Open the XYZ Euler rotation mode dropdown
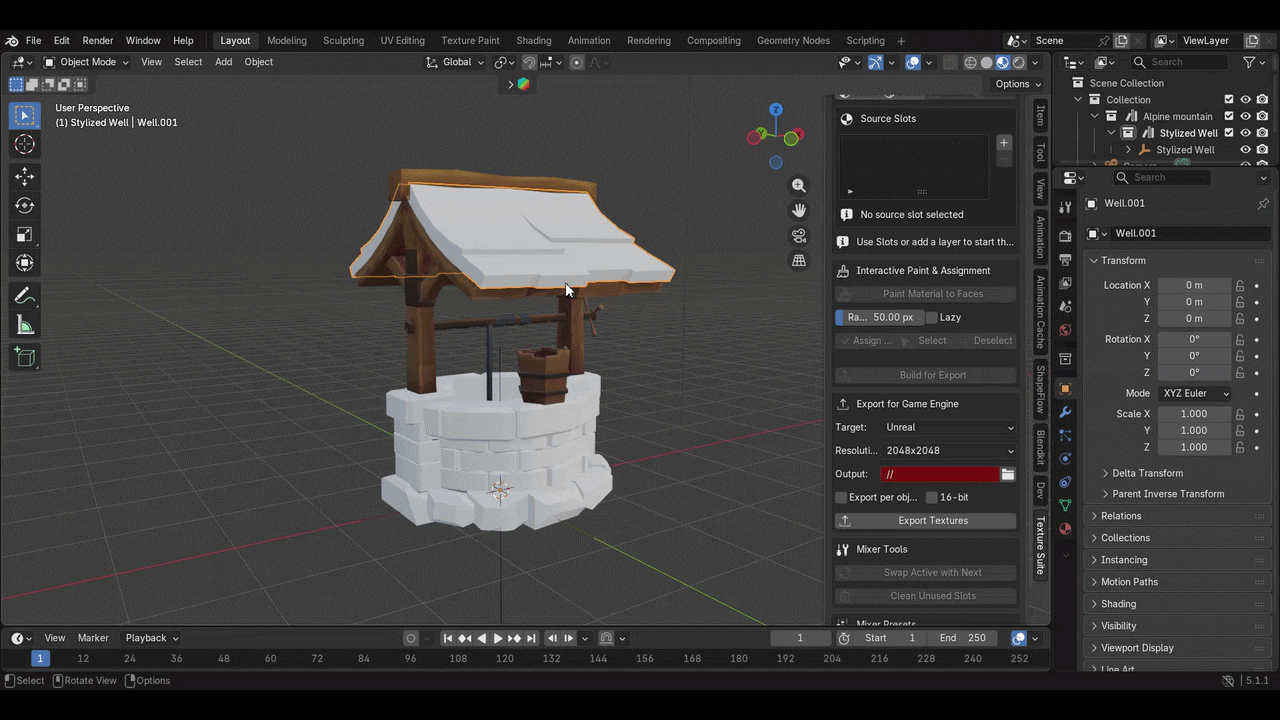This screenshot has height=720, width=1280. tap(1195, 393)
